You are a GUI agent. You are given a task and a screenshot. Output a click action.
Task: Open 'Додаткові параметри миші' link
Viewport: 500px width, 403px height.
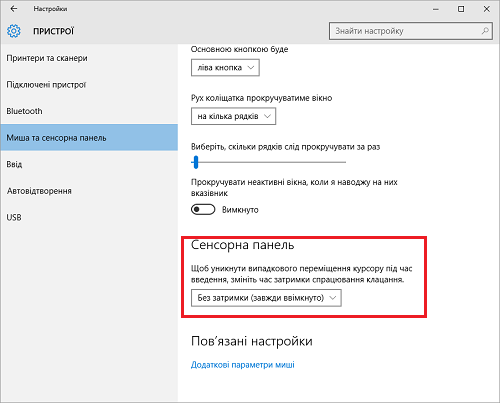point(243,365)
